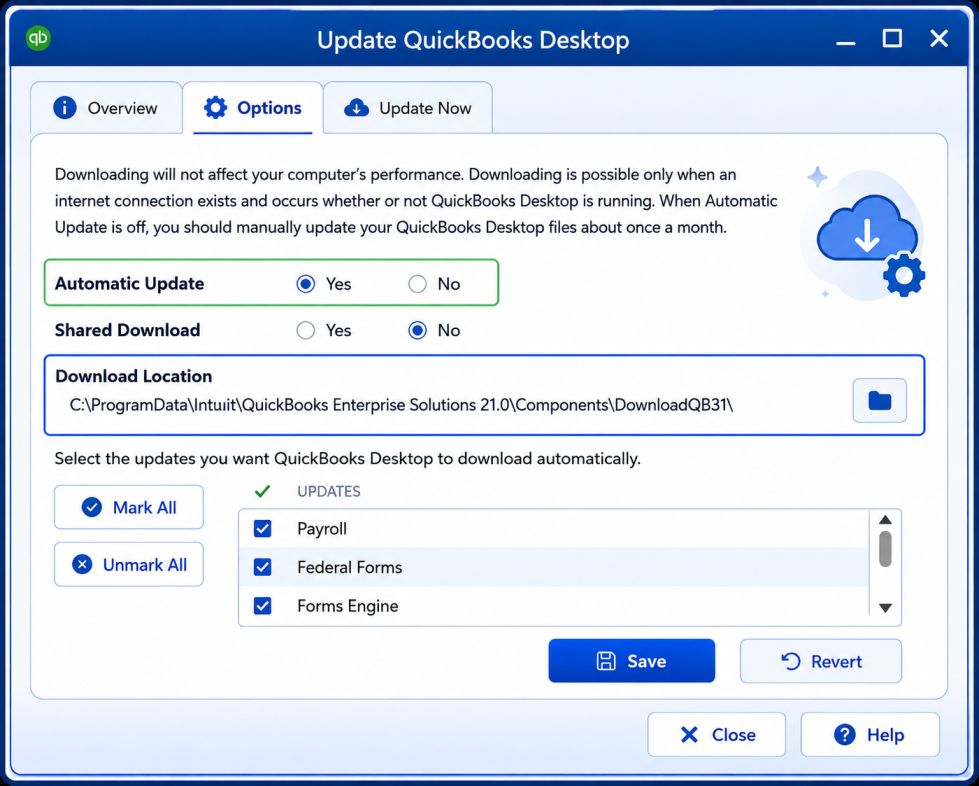The image size is (979, 786).
Task: Click the Download Location path field
Action: click(x=401, y=405)
